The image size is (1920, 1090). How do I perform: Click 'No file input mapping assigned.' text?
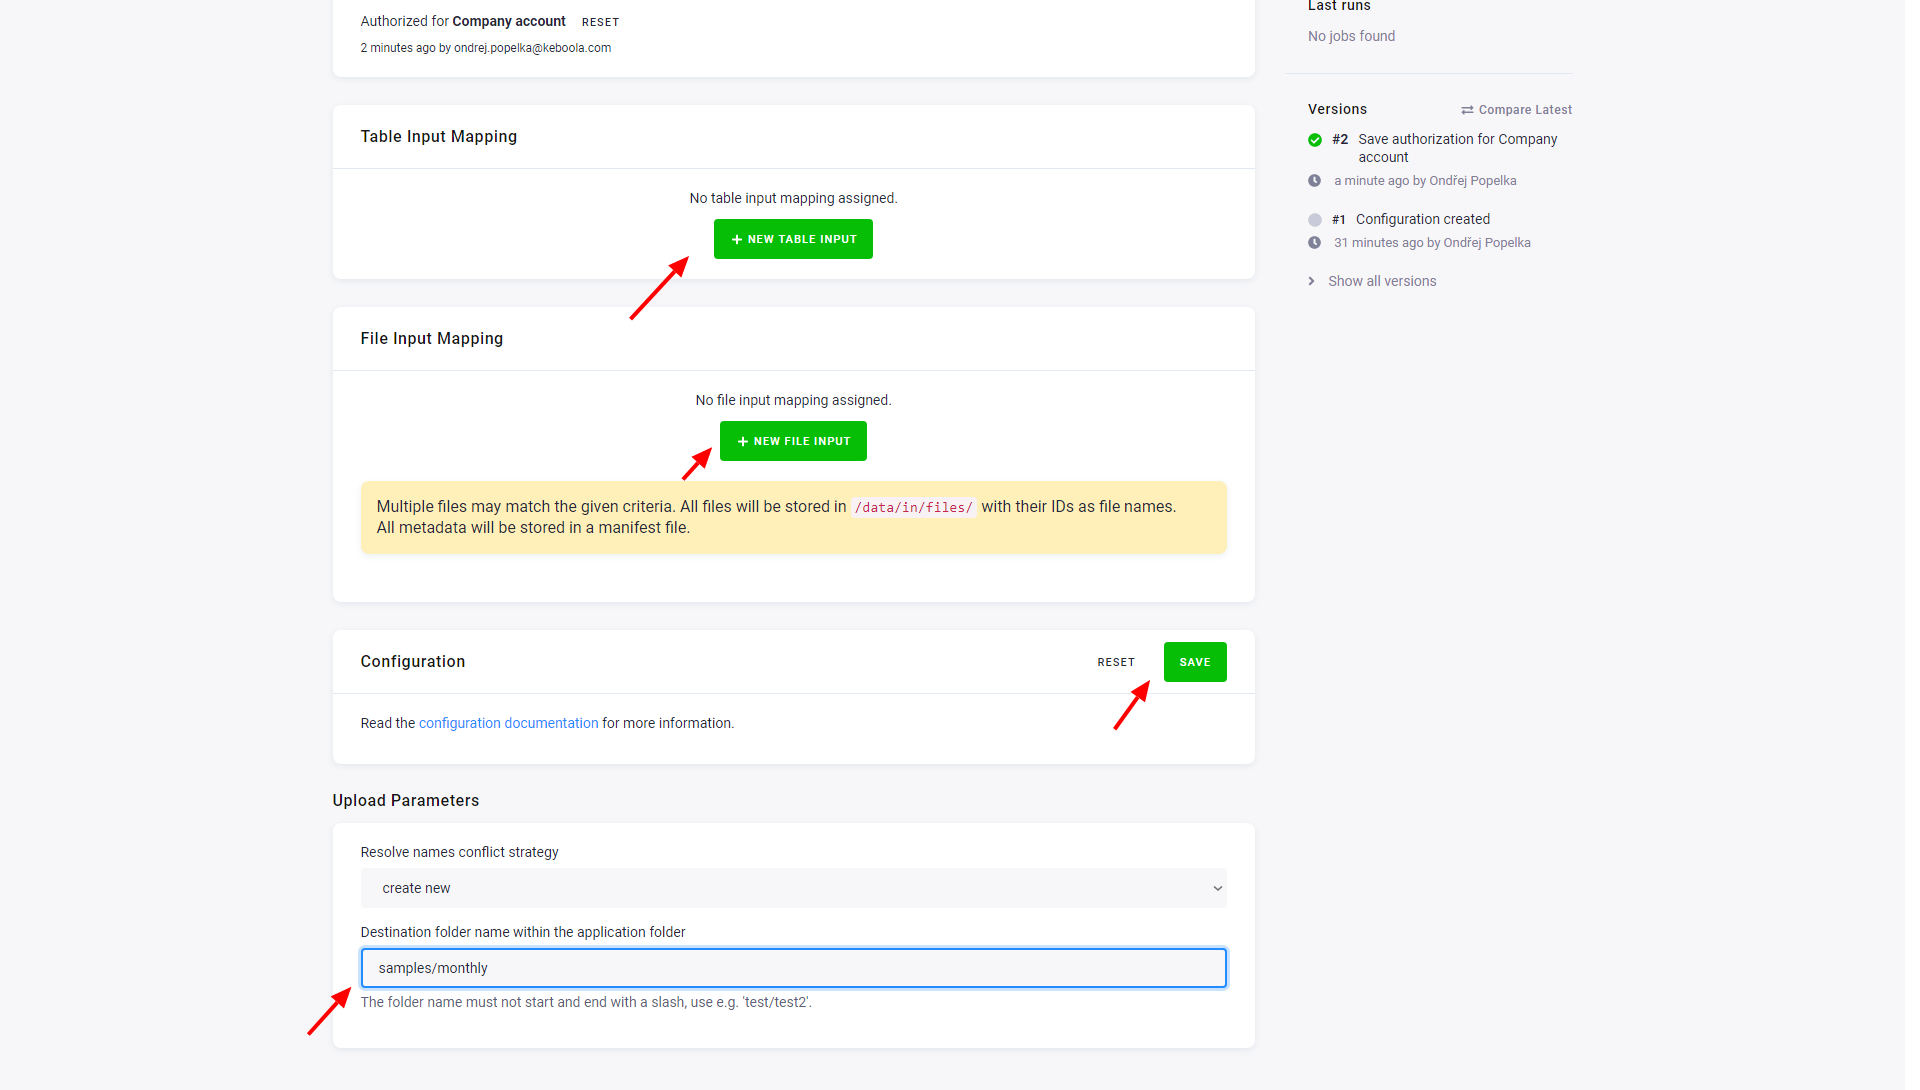[793, 400]
